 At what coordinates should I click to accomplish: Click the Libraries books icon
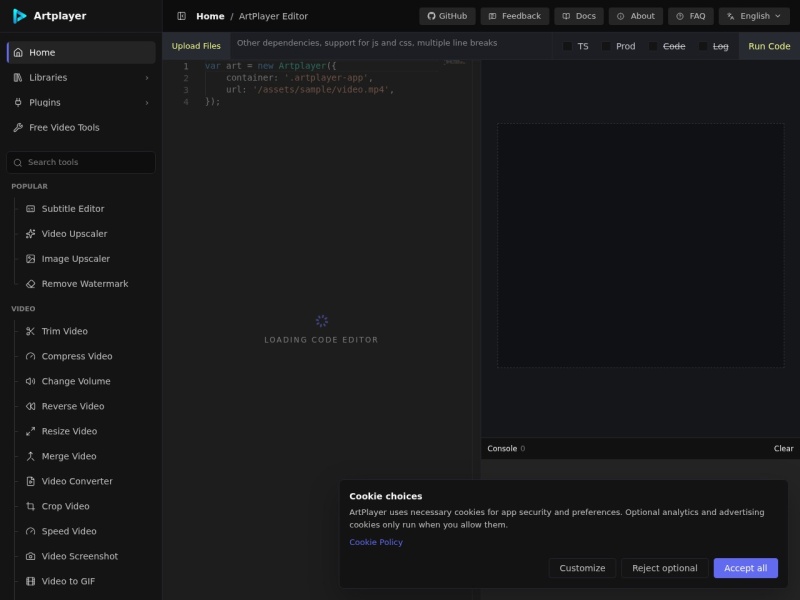click(18, 78)
